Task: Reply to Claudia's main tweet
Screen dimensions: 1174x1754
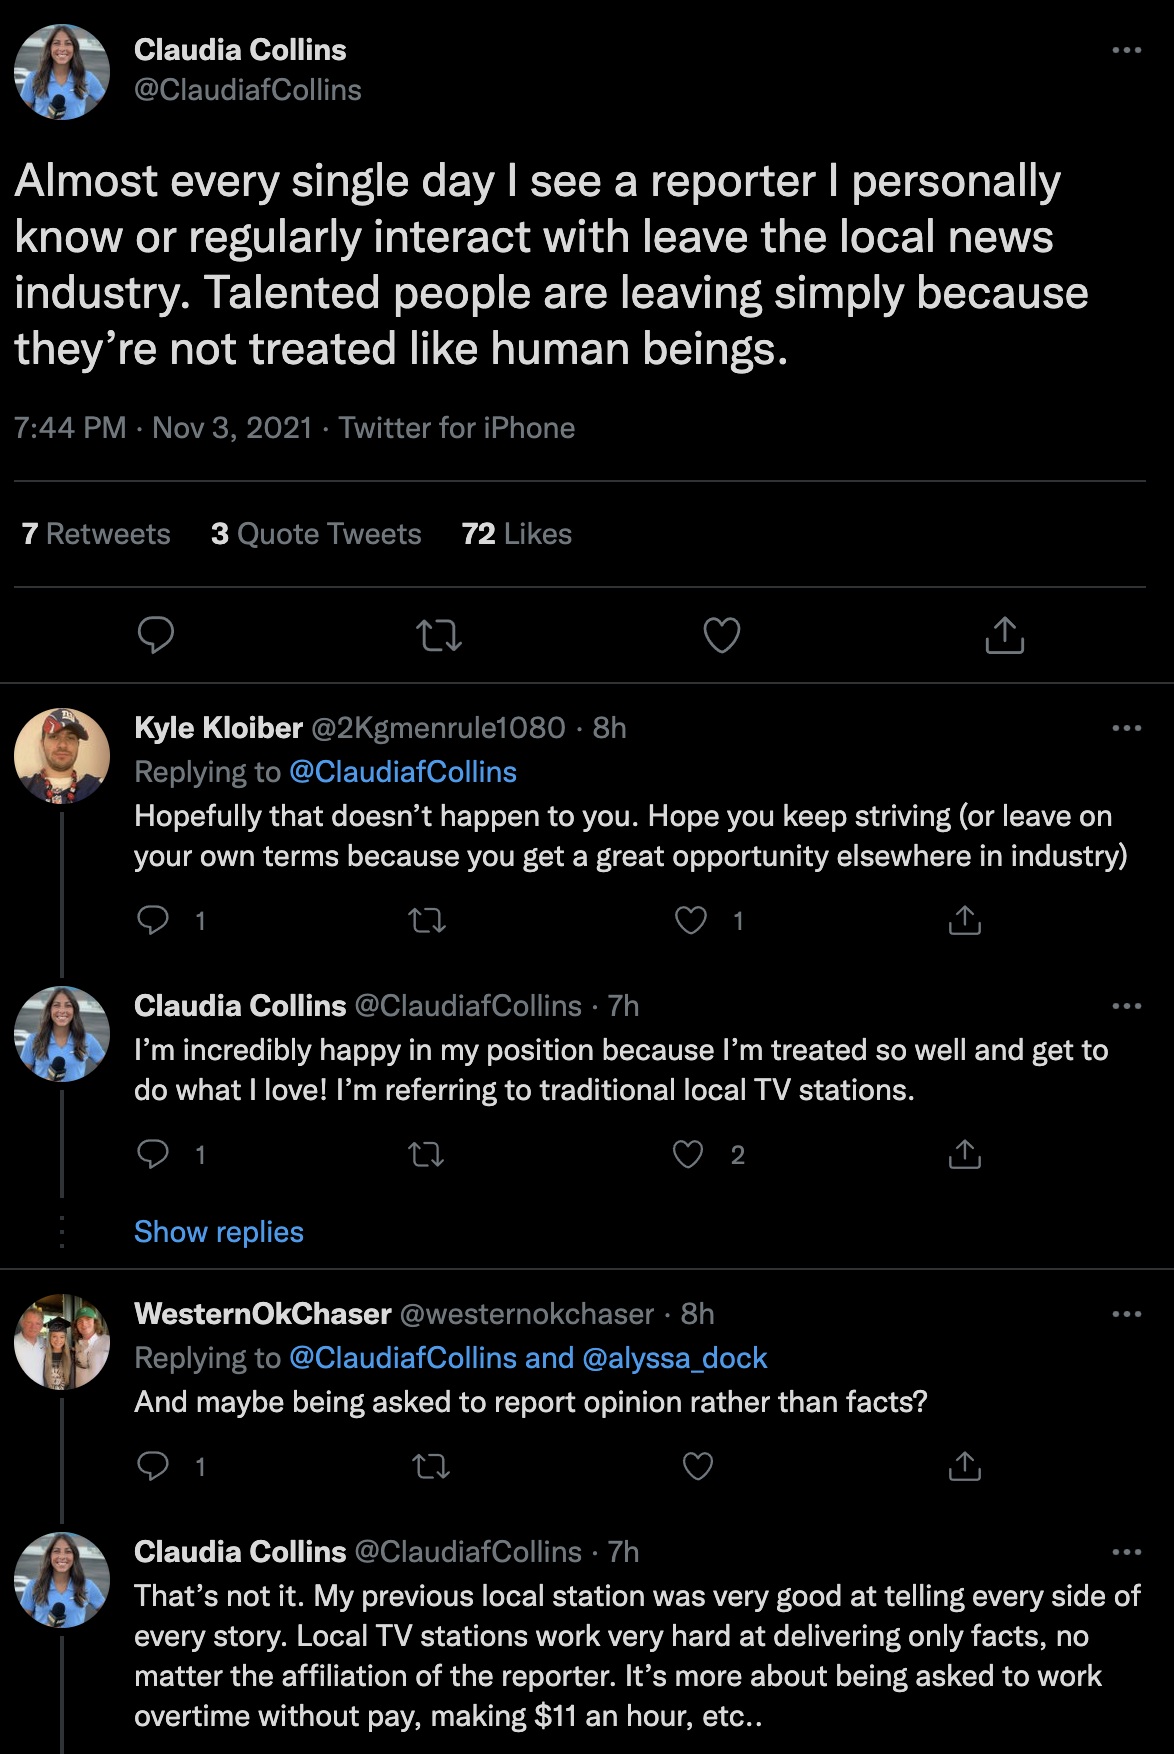Action: pos(156,635)
